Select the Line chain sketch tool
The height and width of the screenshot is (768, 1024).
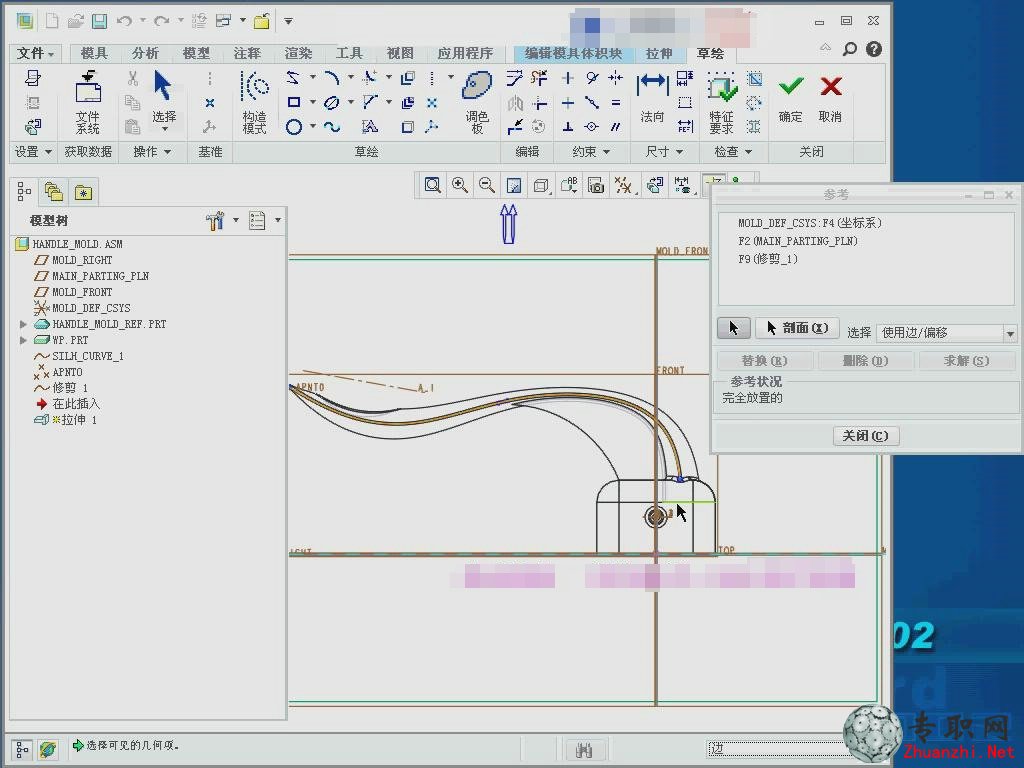293,78
